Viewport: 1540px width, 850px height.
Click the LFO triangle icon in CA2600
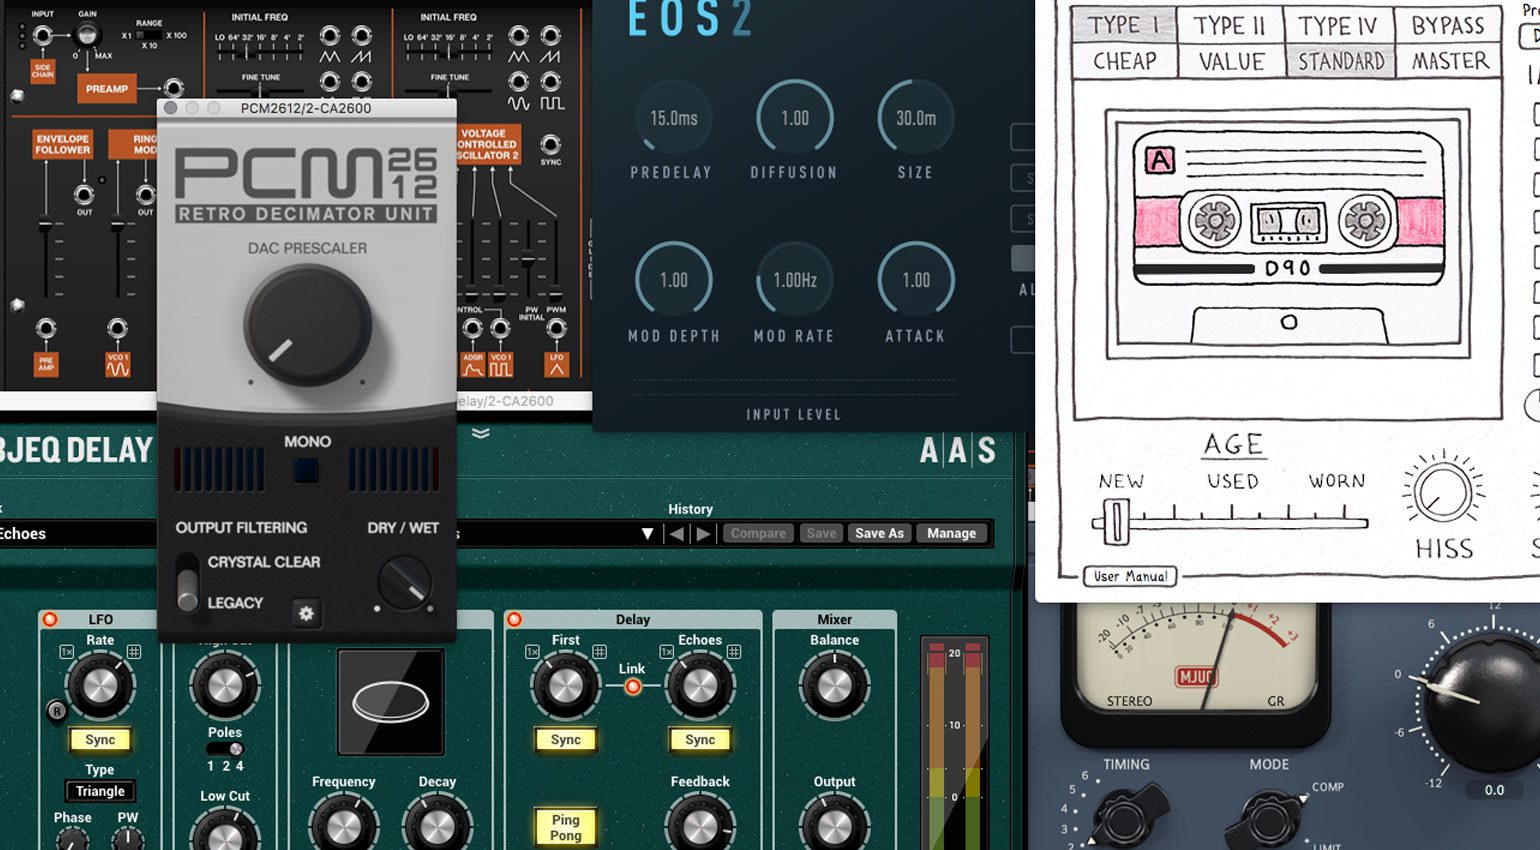point(557,365)
